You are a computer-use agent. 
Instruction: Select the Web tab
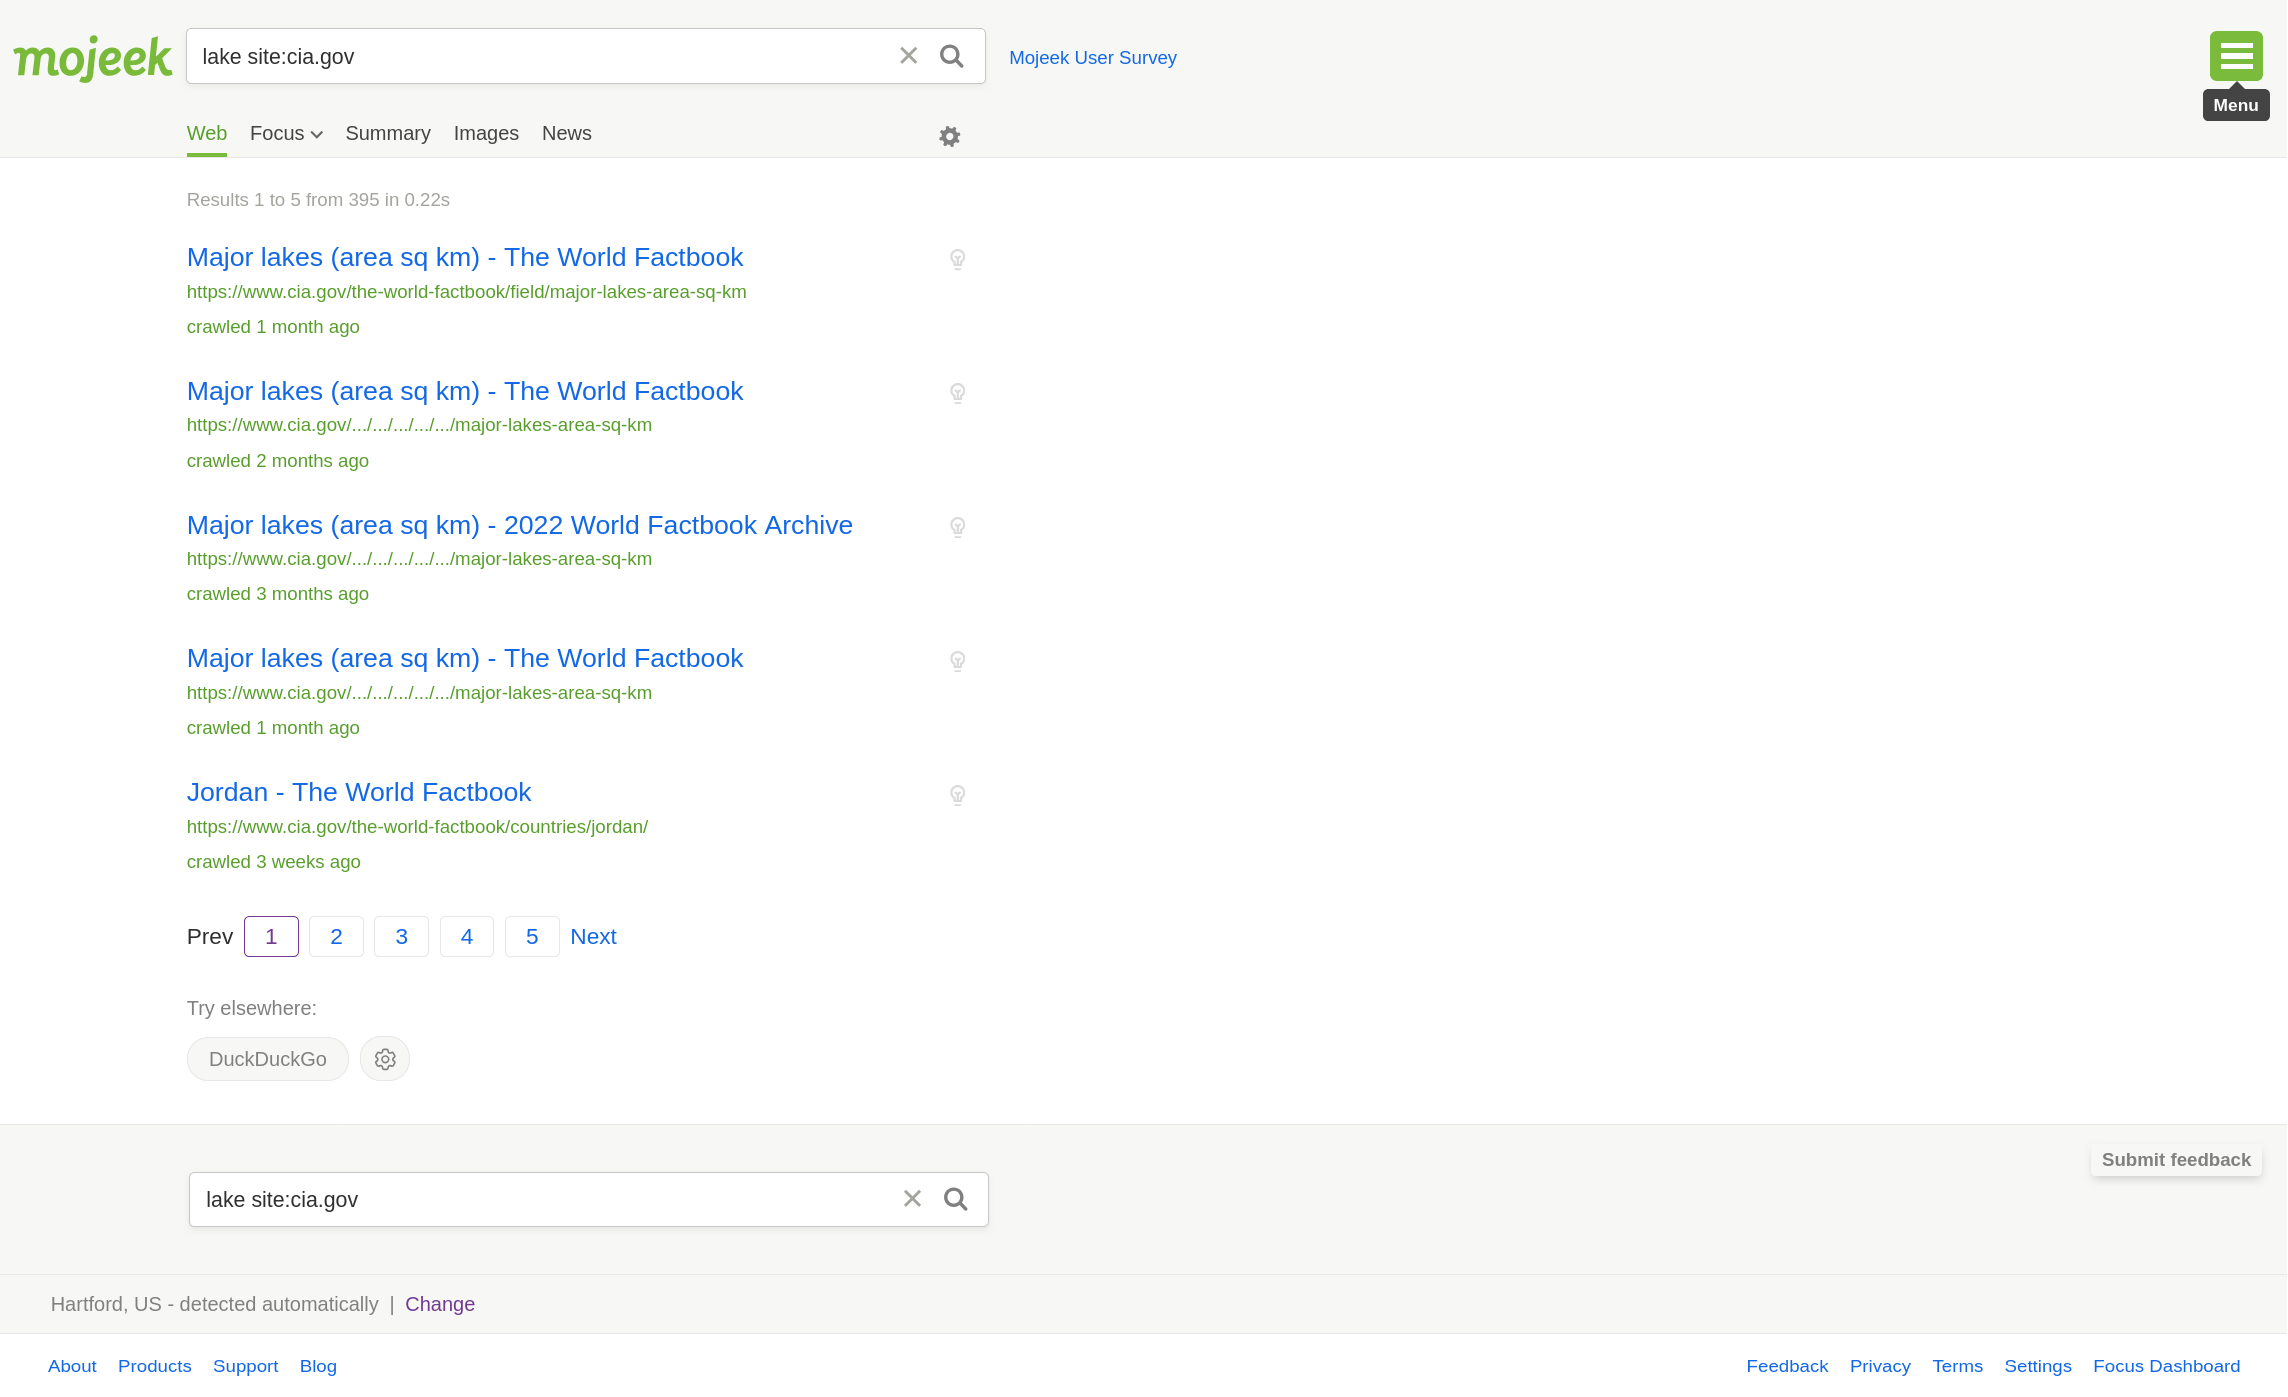pyautogui.click(x=207, y=134)
